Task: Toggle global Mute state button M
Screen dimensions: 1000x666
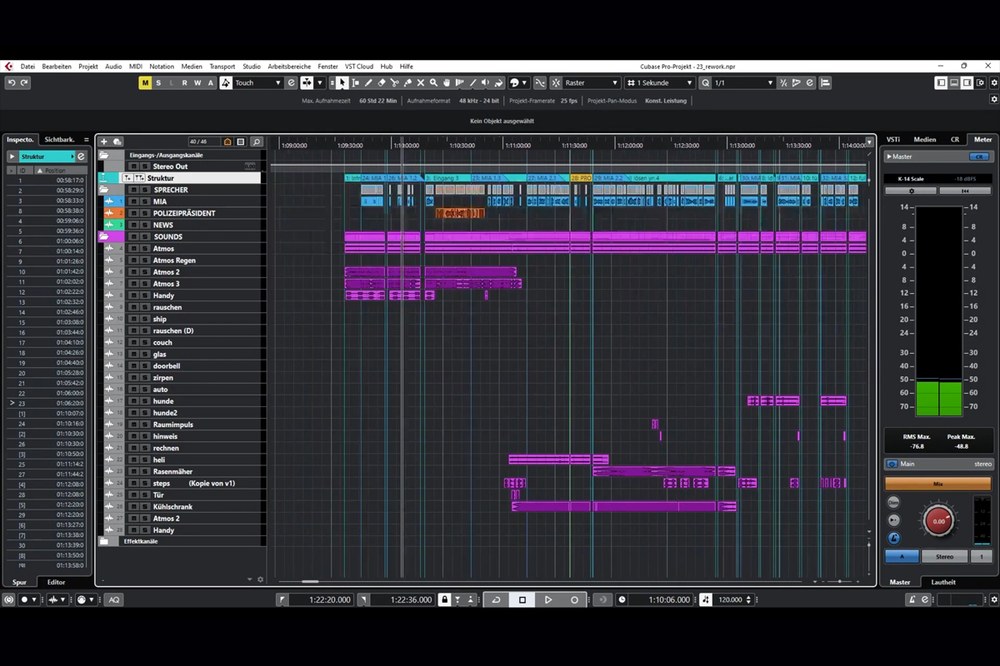Action: point(145,83)
